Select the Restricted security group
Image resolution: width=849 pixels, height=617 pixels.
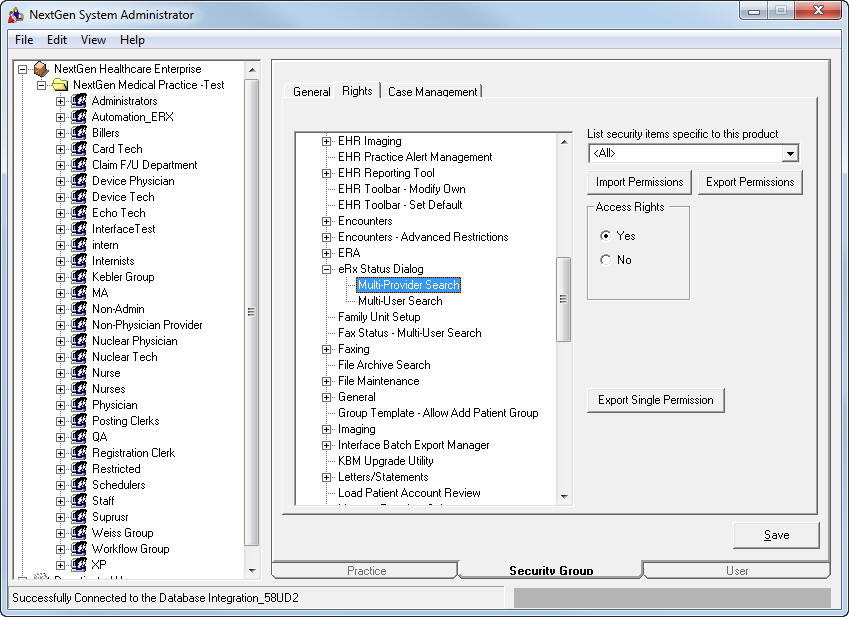tap(116, 469)
